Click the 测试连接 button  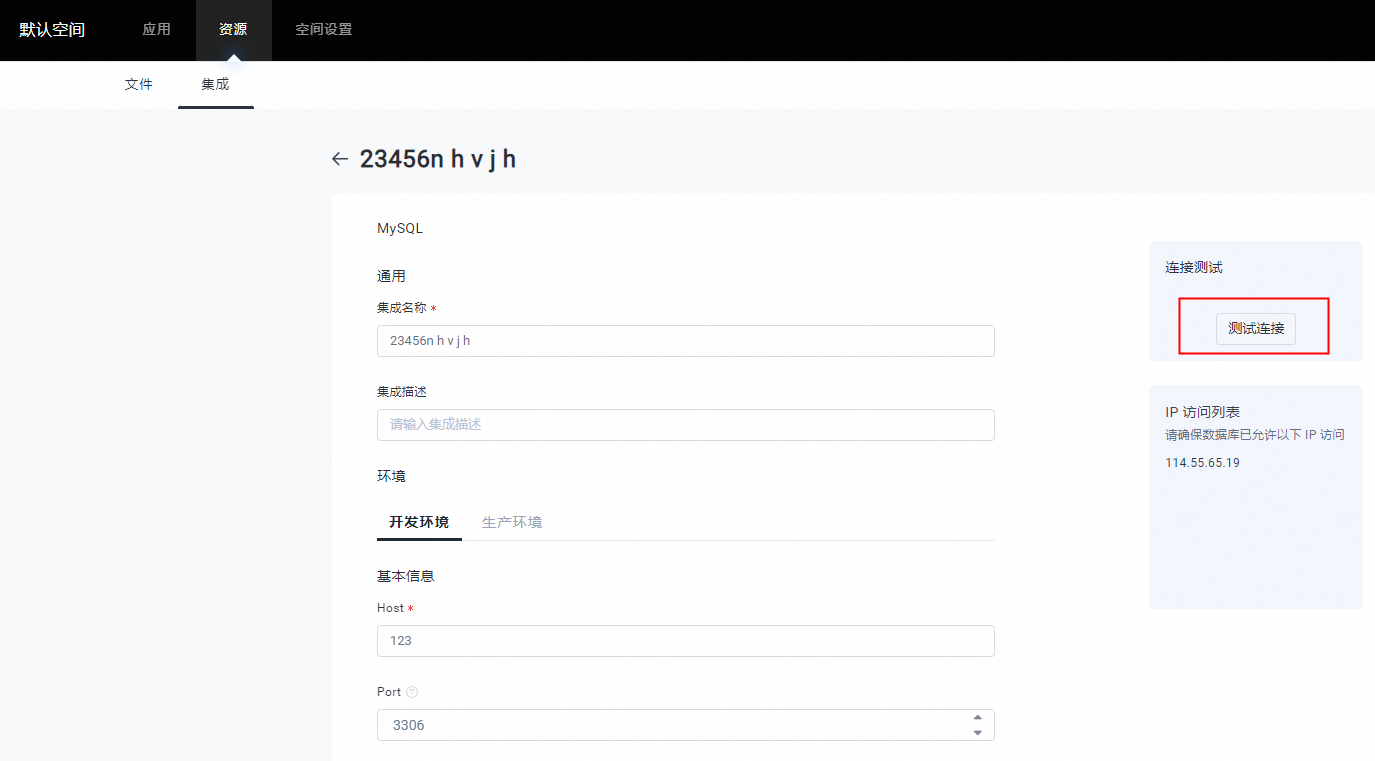point(1256,328)
